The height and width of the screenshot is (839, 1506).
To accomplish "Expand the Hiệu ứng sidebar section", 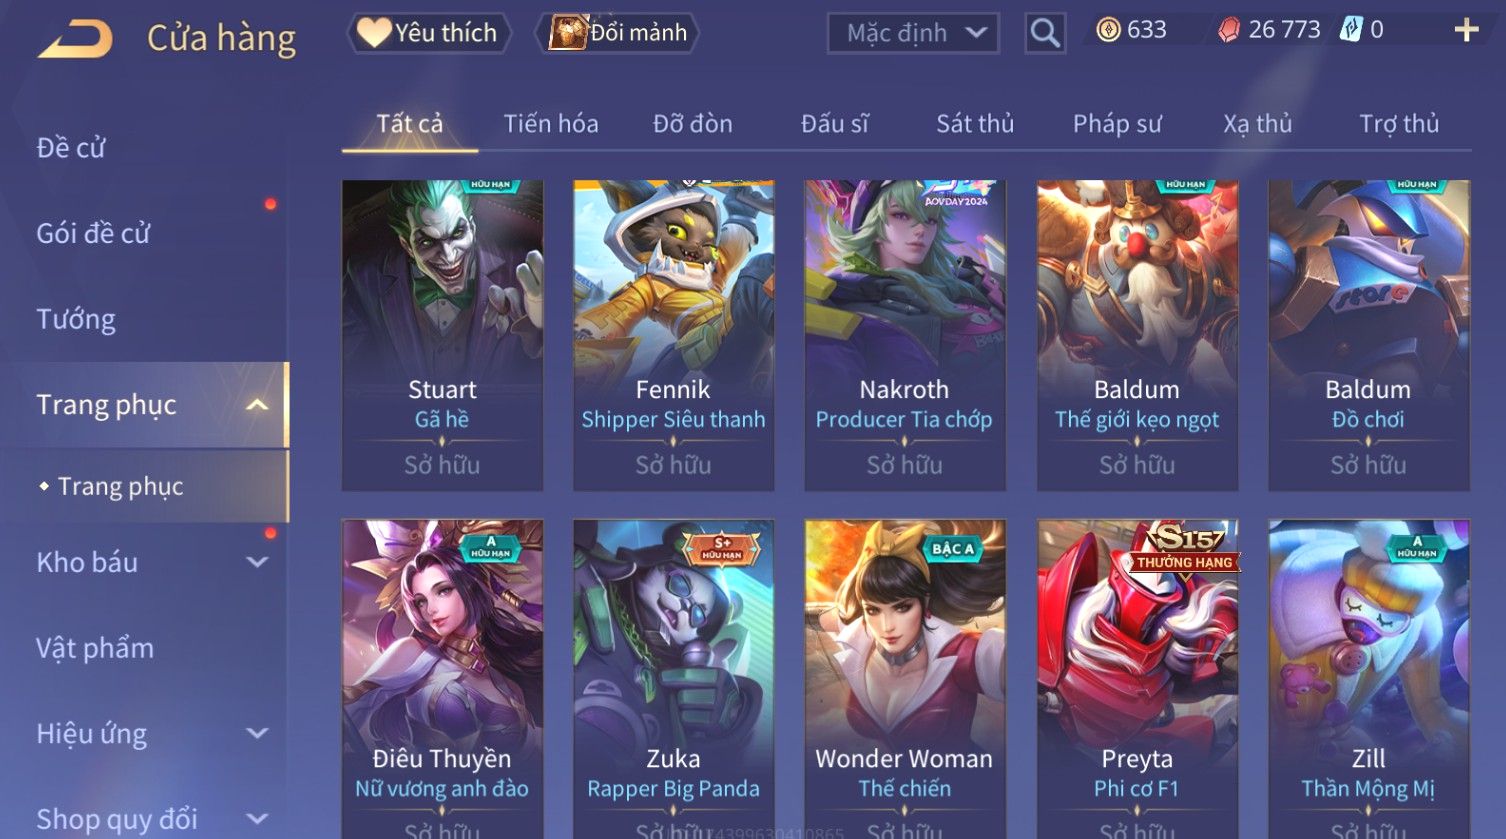I will 258,733.
